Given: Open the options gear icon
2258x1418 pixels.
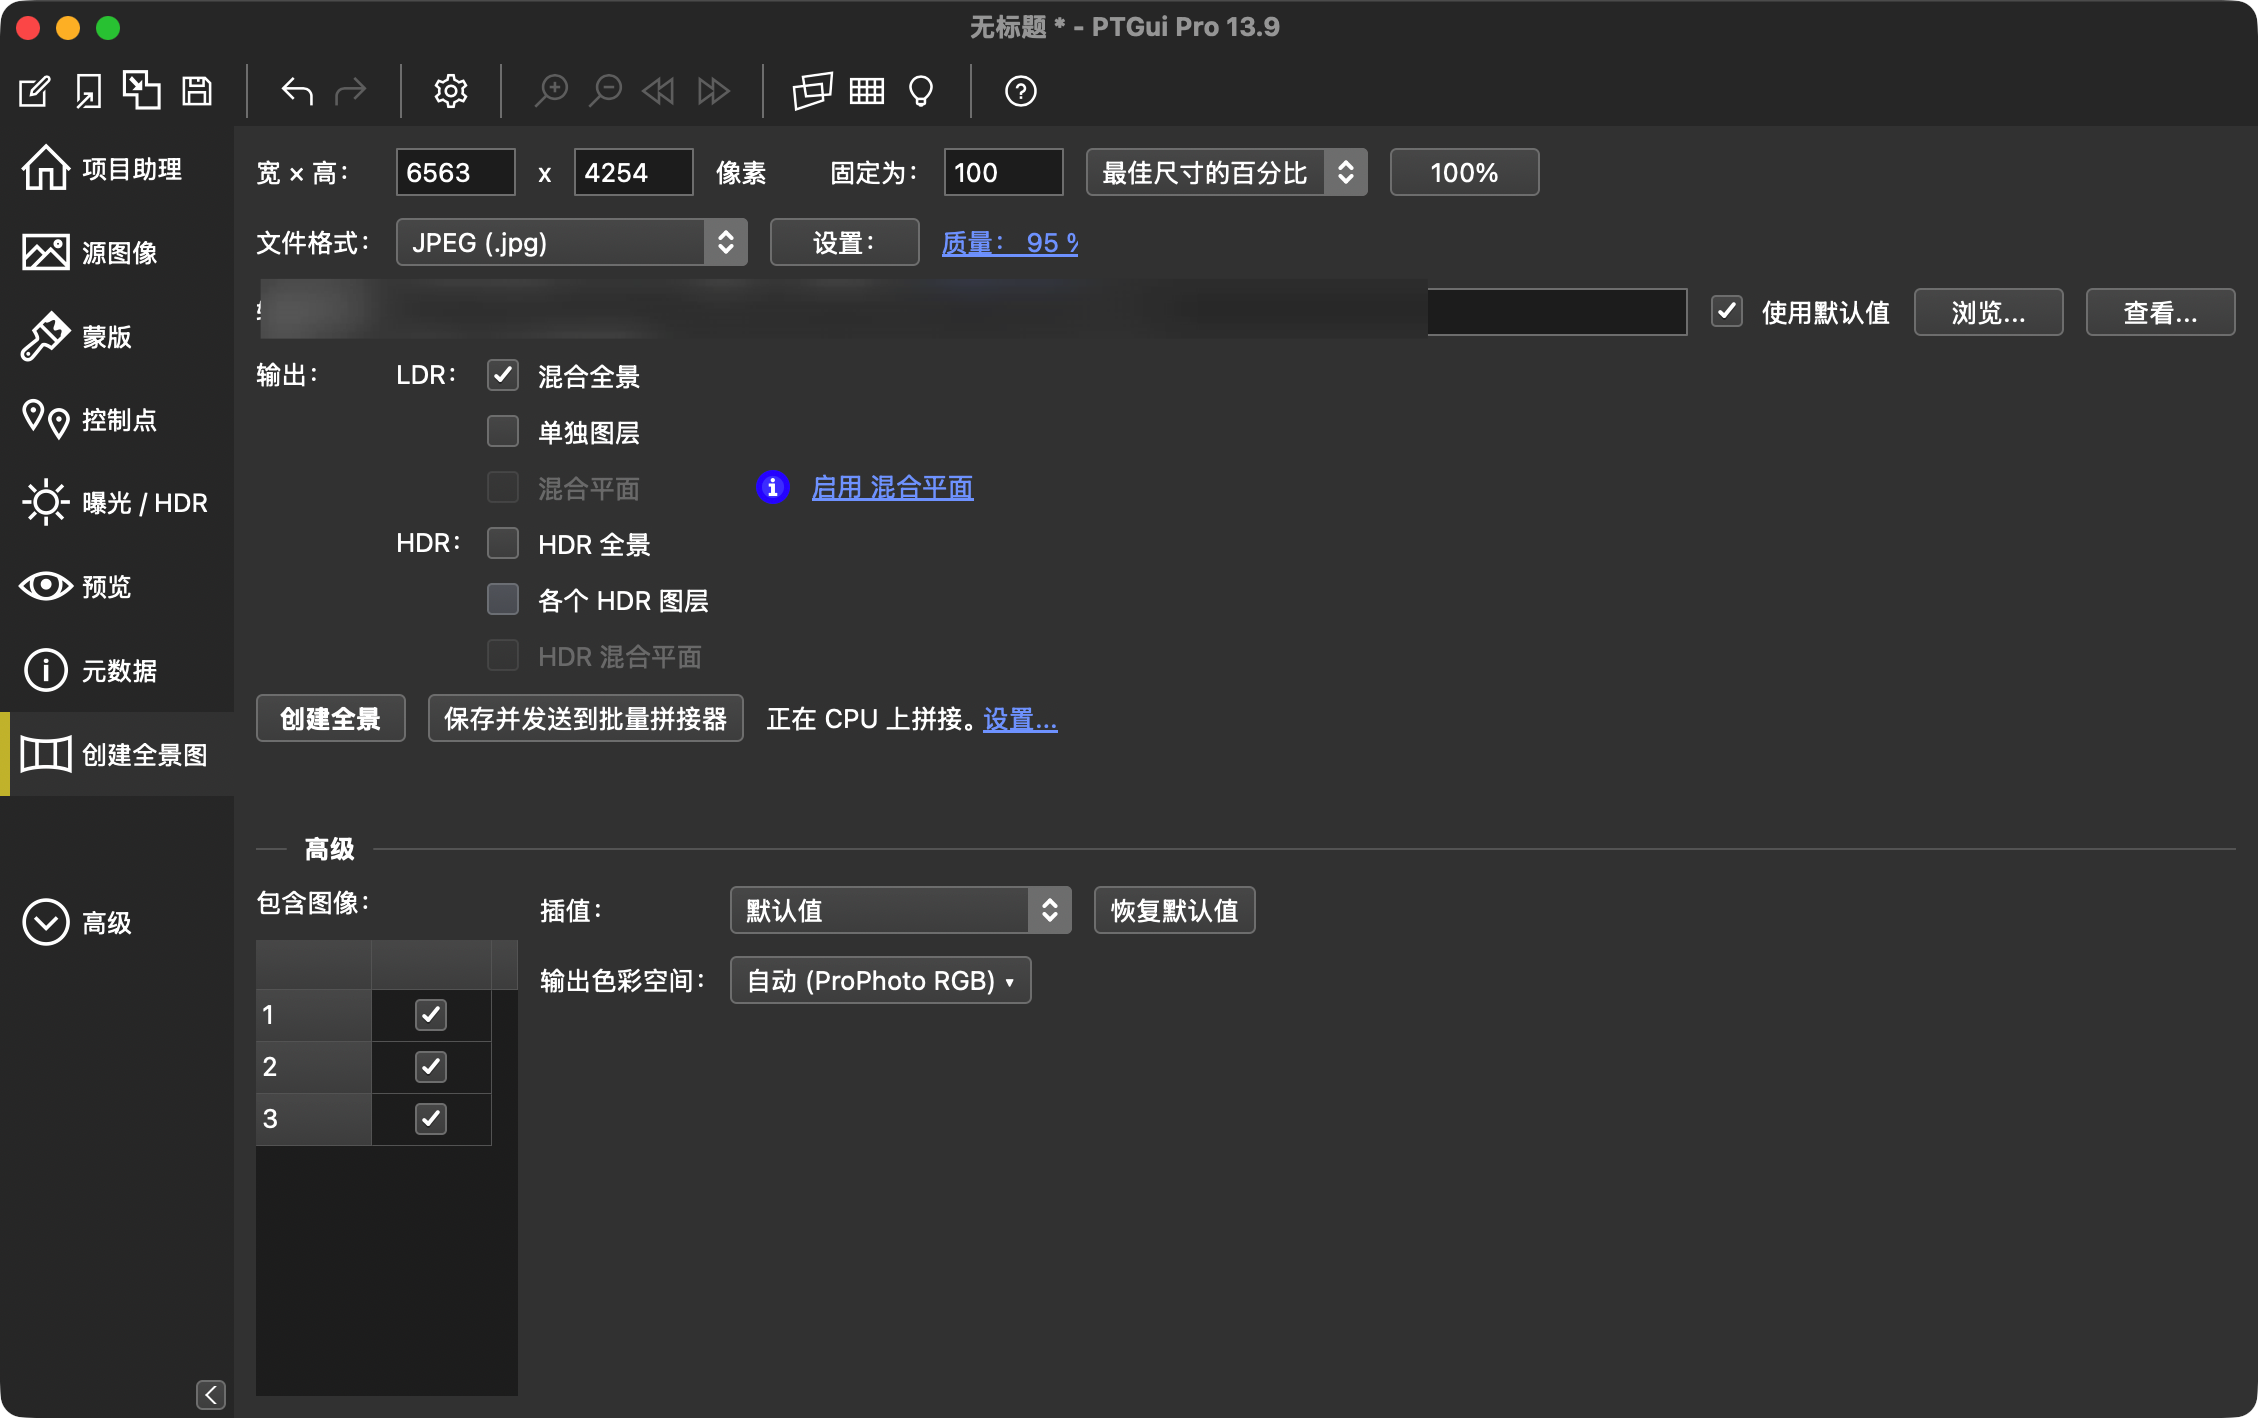Looking at the screenshot, I should 451,91.
